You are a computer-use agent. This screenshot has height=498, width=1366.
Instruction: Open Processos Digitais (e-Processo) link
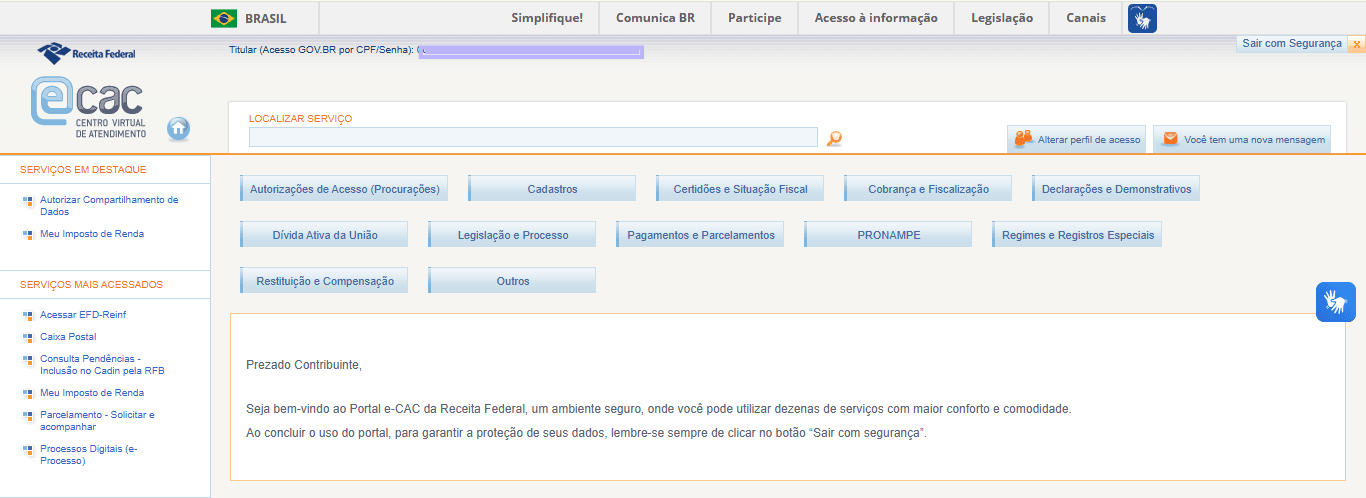point(89,455)
